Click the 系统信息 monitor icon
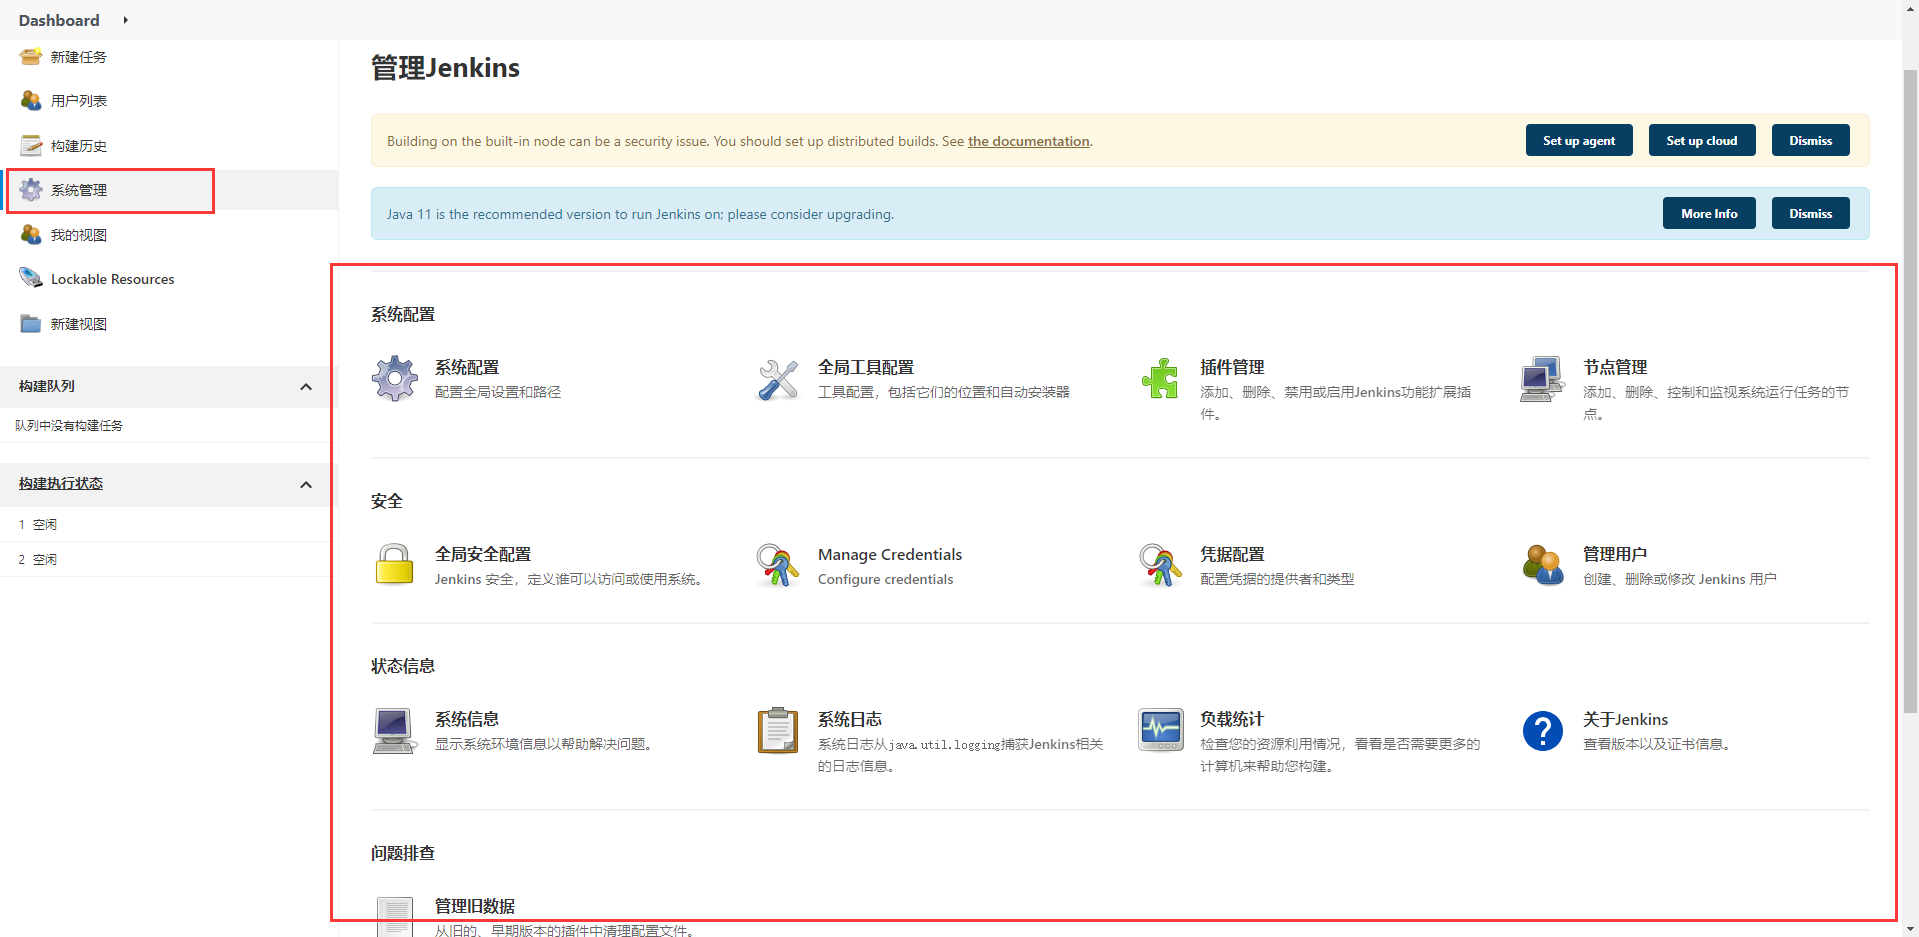This screenshot has height=937, width=1919. (x=395, y=731)
